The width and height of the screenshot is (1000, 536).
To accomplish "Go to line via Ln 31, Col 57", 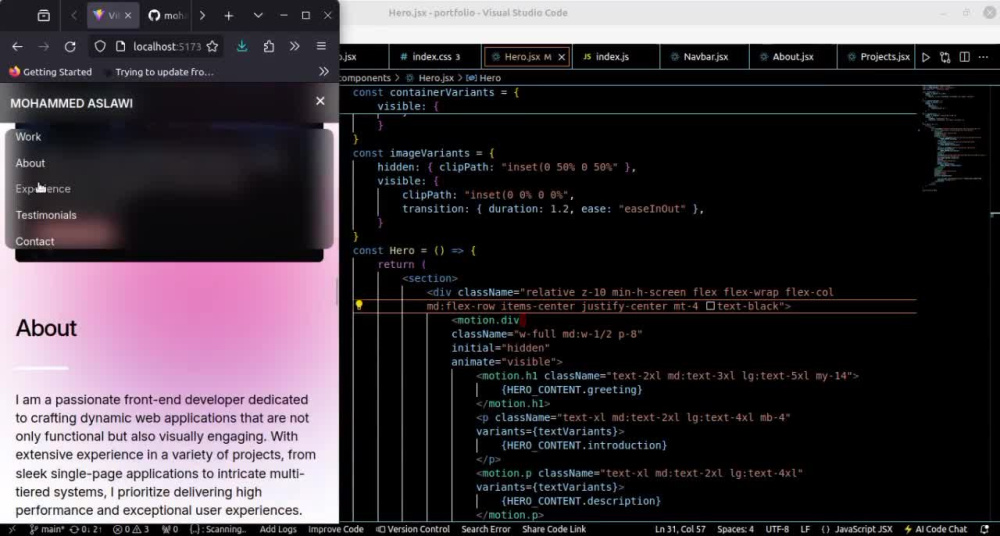I will (681, 529).
